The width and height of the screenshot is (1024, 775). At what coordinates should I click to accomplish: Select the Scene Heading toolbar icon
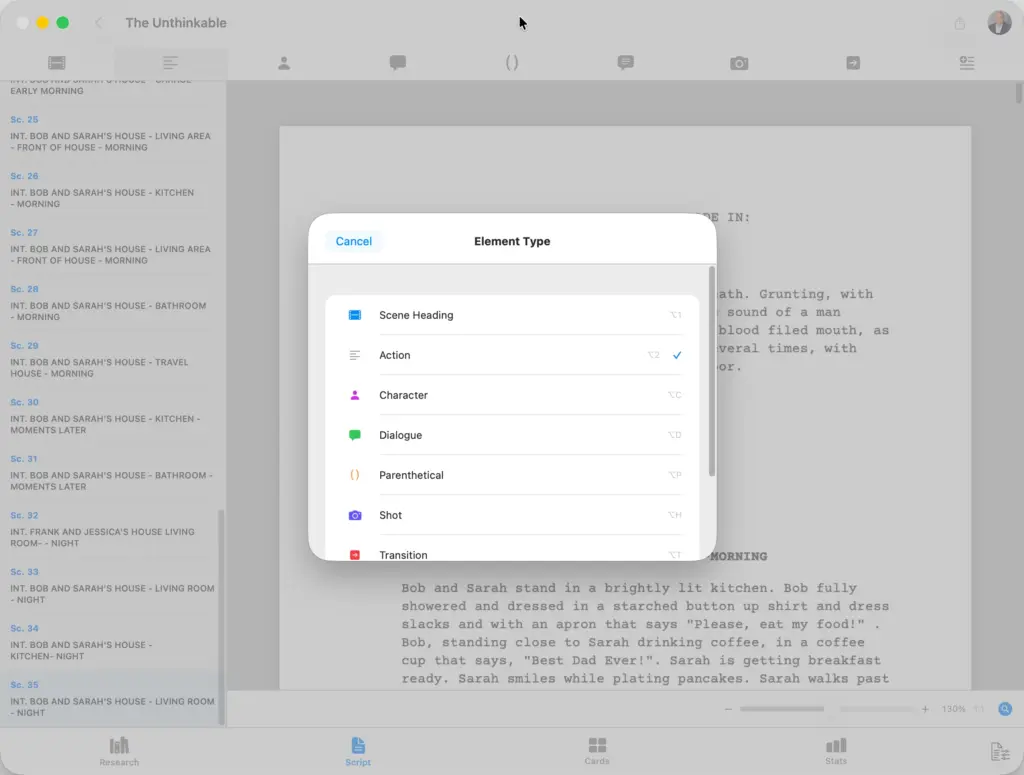coord(57,63)
